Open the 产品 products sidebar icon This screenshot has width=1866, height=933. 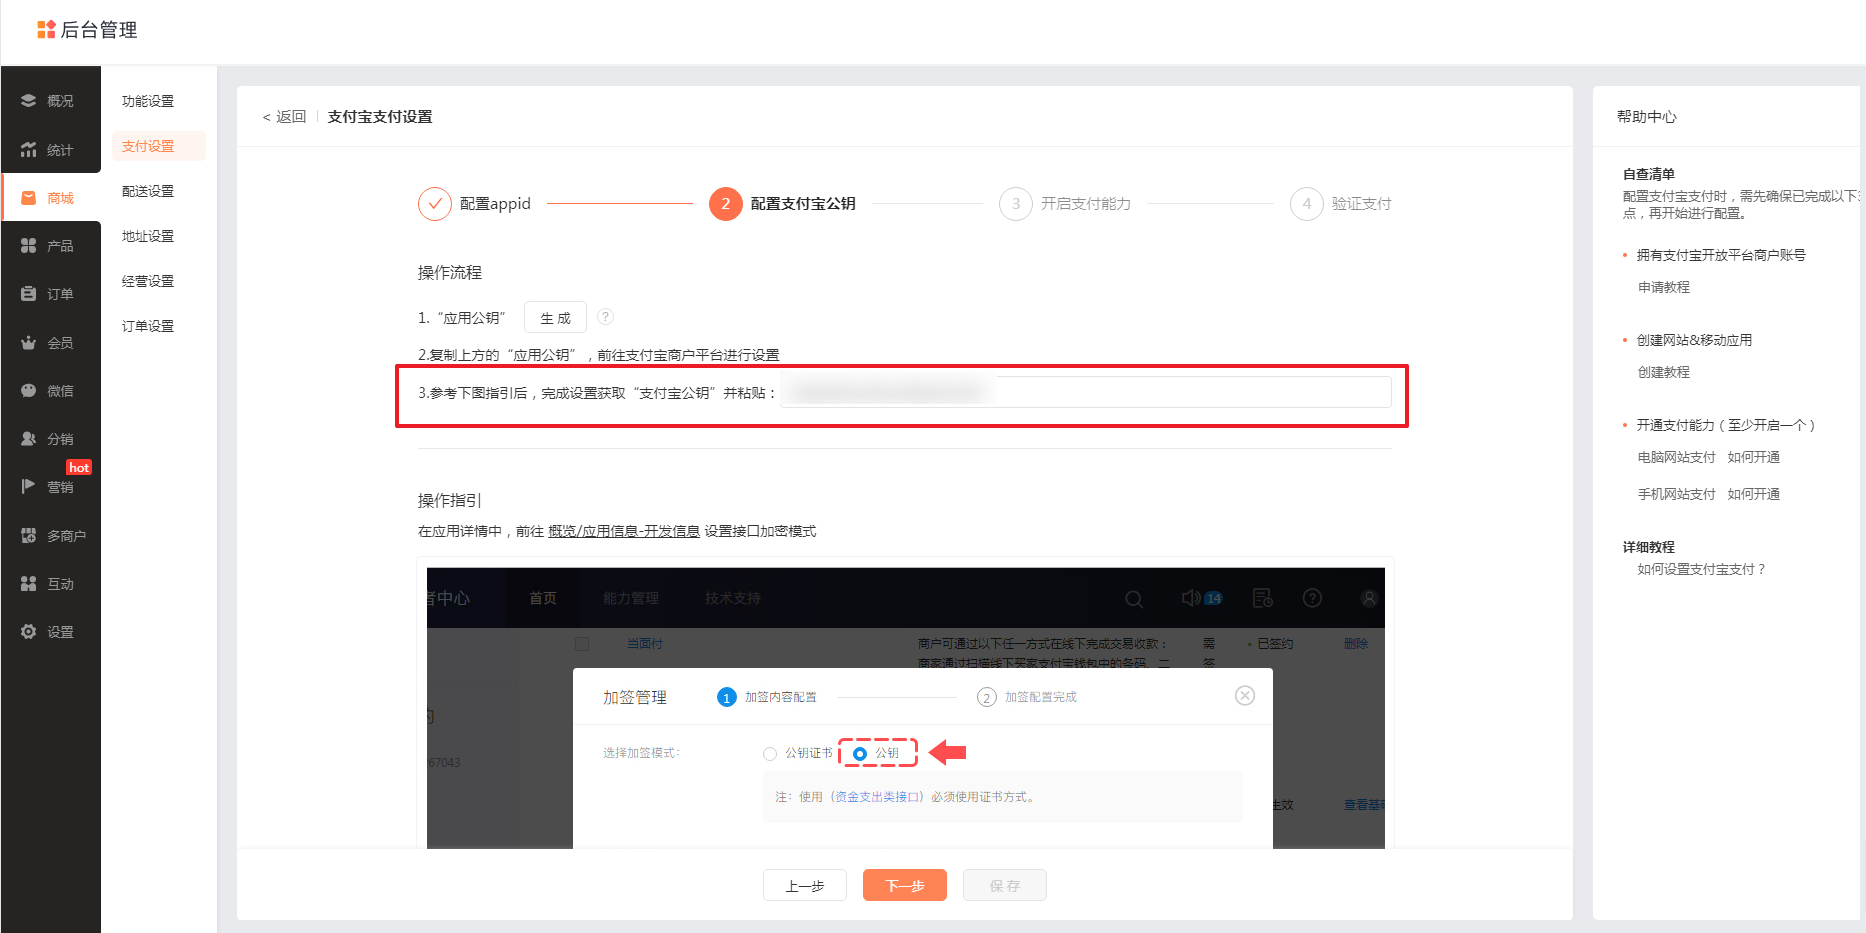[x=28, y=246]
